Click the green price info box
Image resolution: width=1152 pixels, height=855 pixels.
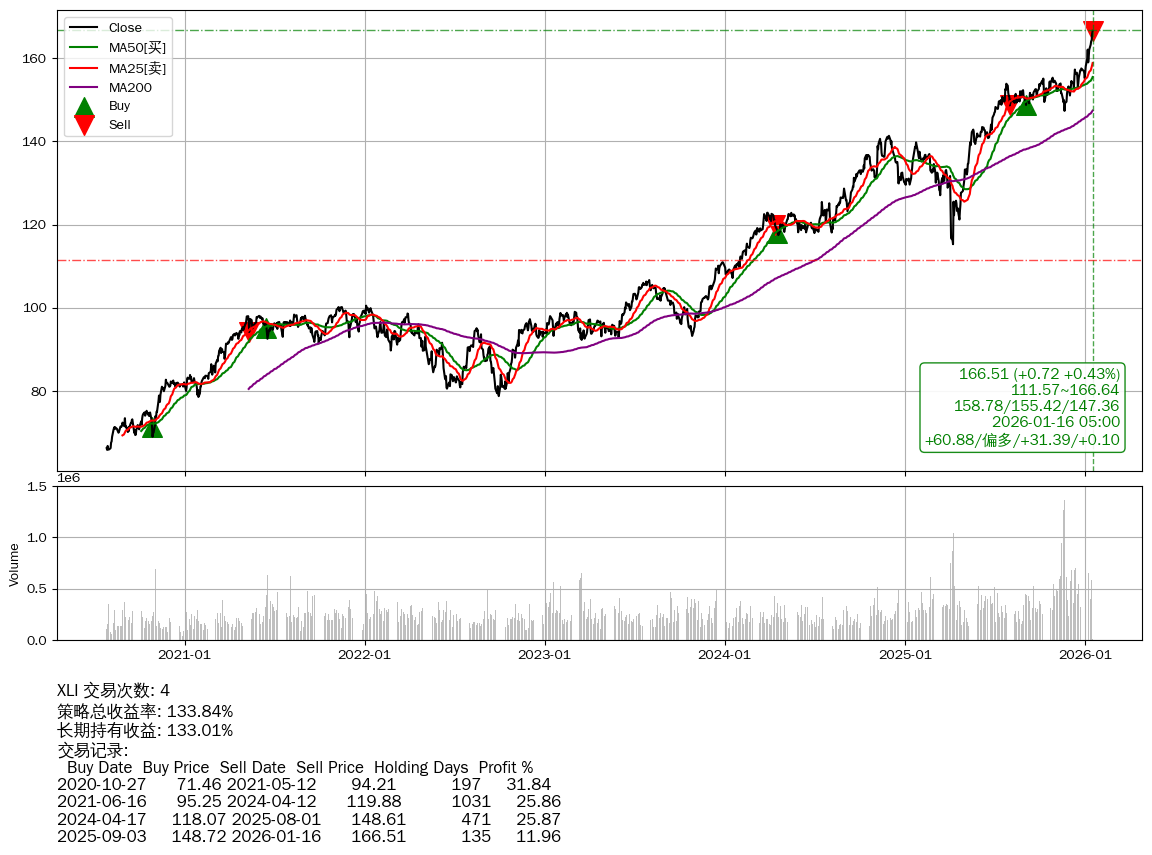pyautogui.click(x=1022, y=407)
